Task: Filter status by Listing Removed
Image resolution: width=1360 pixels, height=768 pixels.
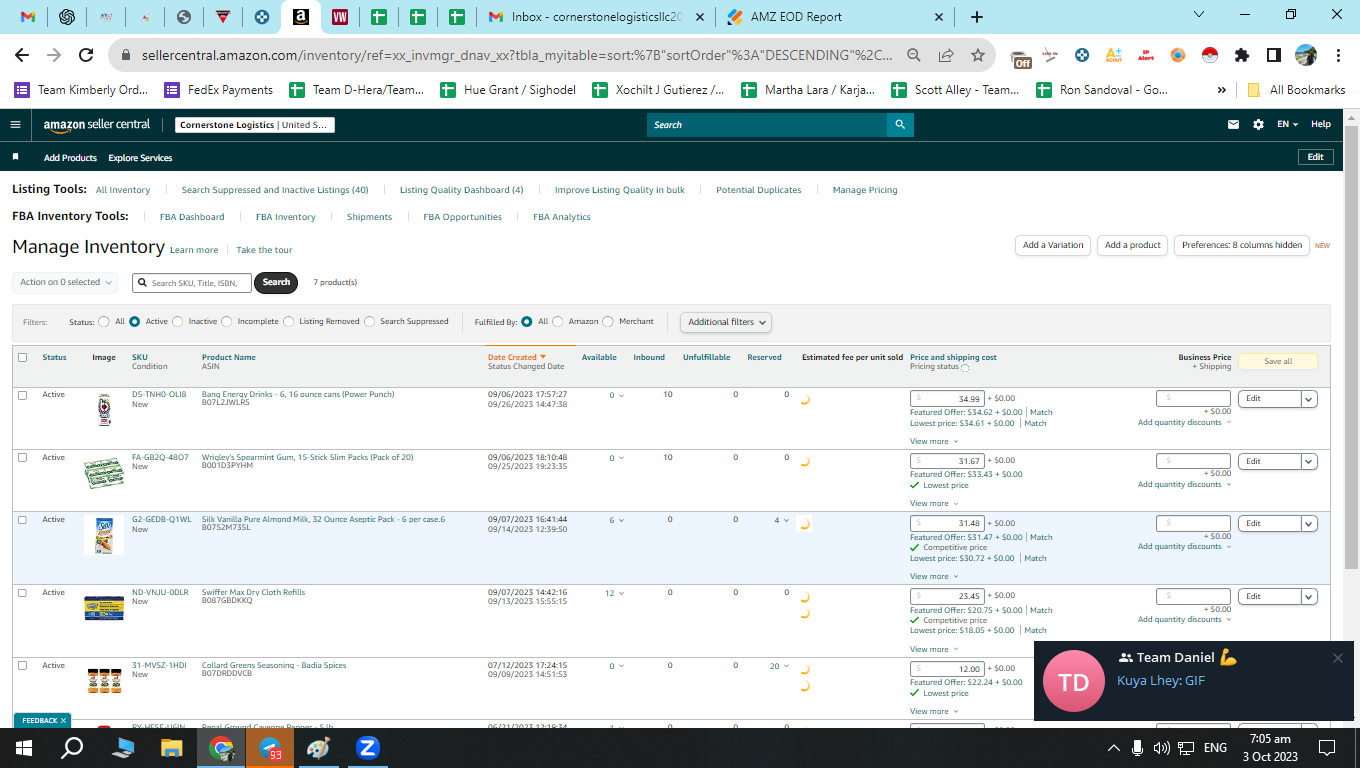Action: [289, 322]
